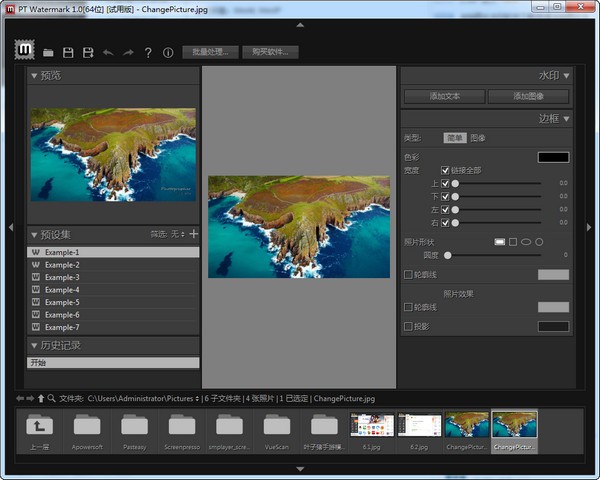Select the circle photo shape option
Screen dimensions: 600x480
click(539, 241)
